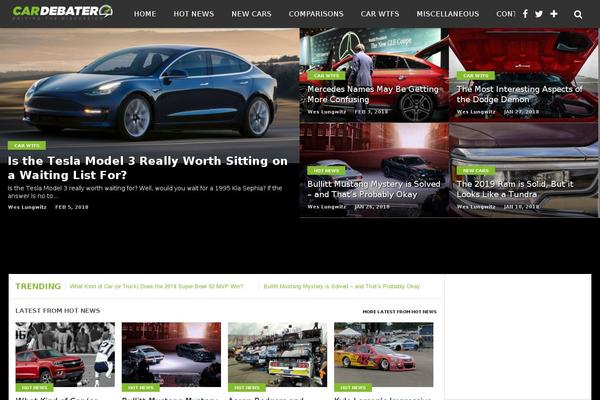Open the Tesla Model 3 article headline

click(x=148, y=168)
